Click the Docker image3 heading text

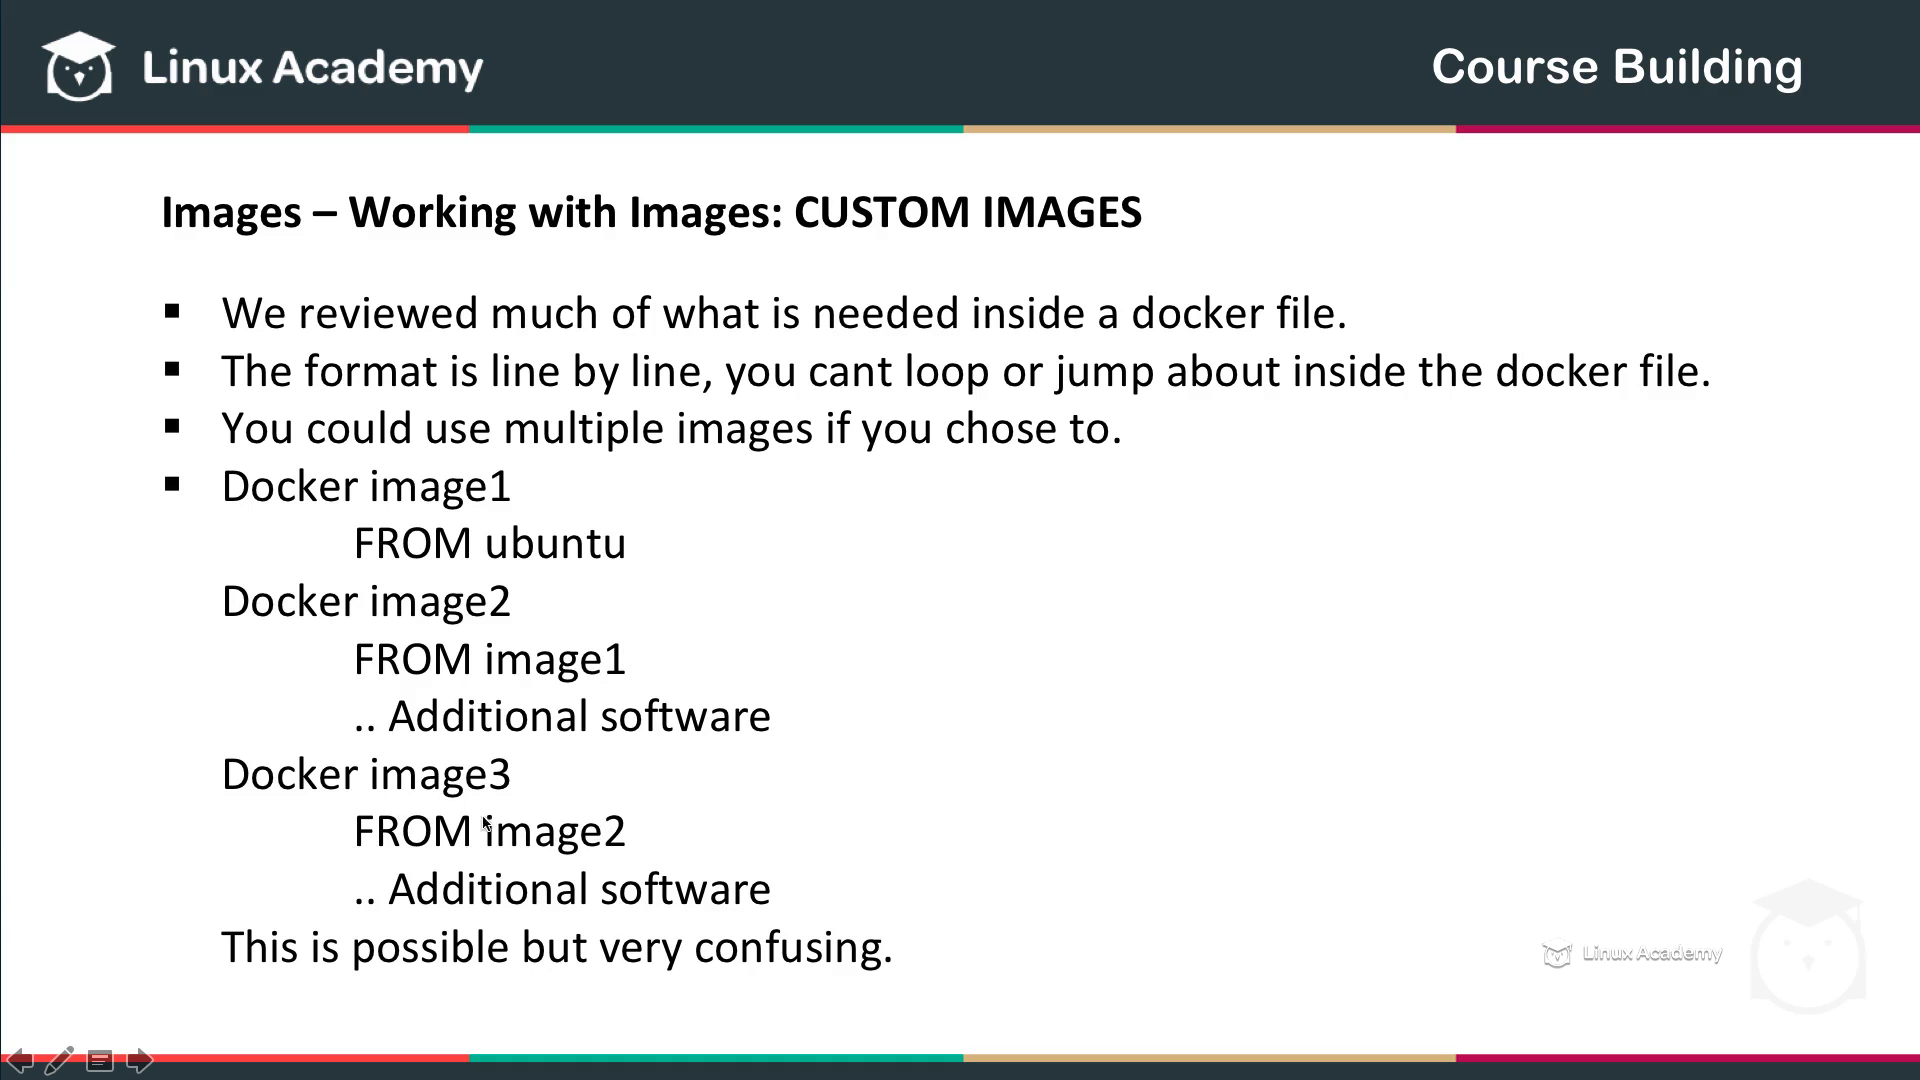pyautogui.click(x=366, y=775)
